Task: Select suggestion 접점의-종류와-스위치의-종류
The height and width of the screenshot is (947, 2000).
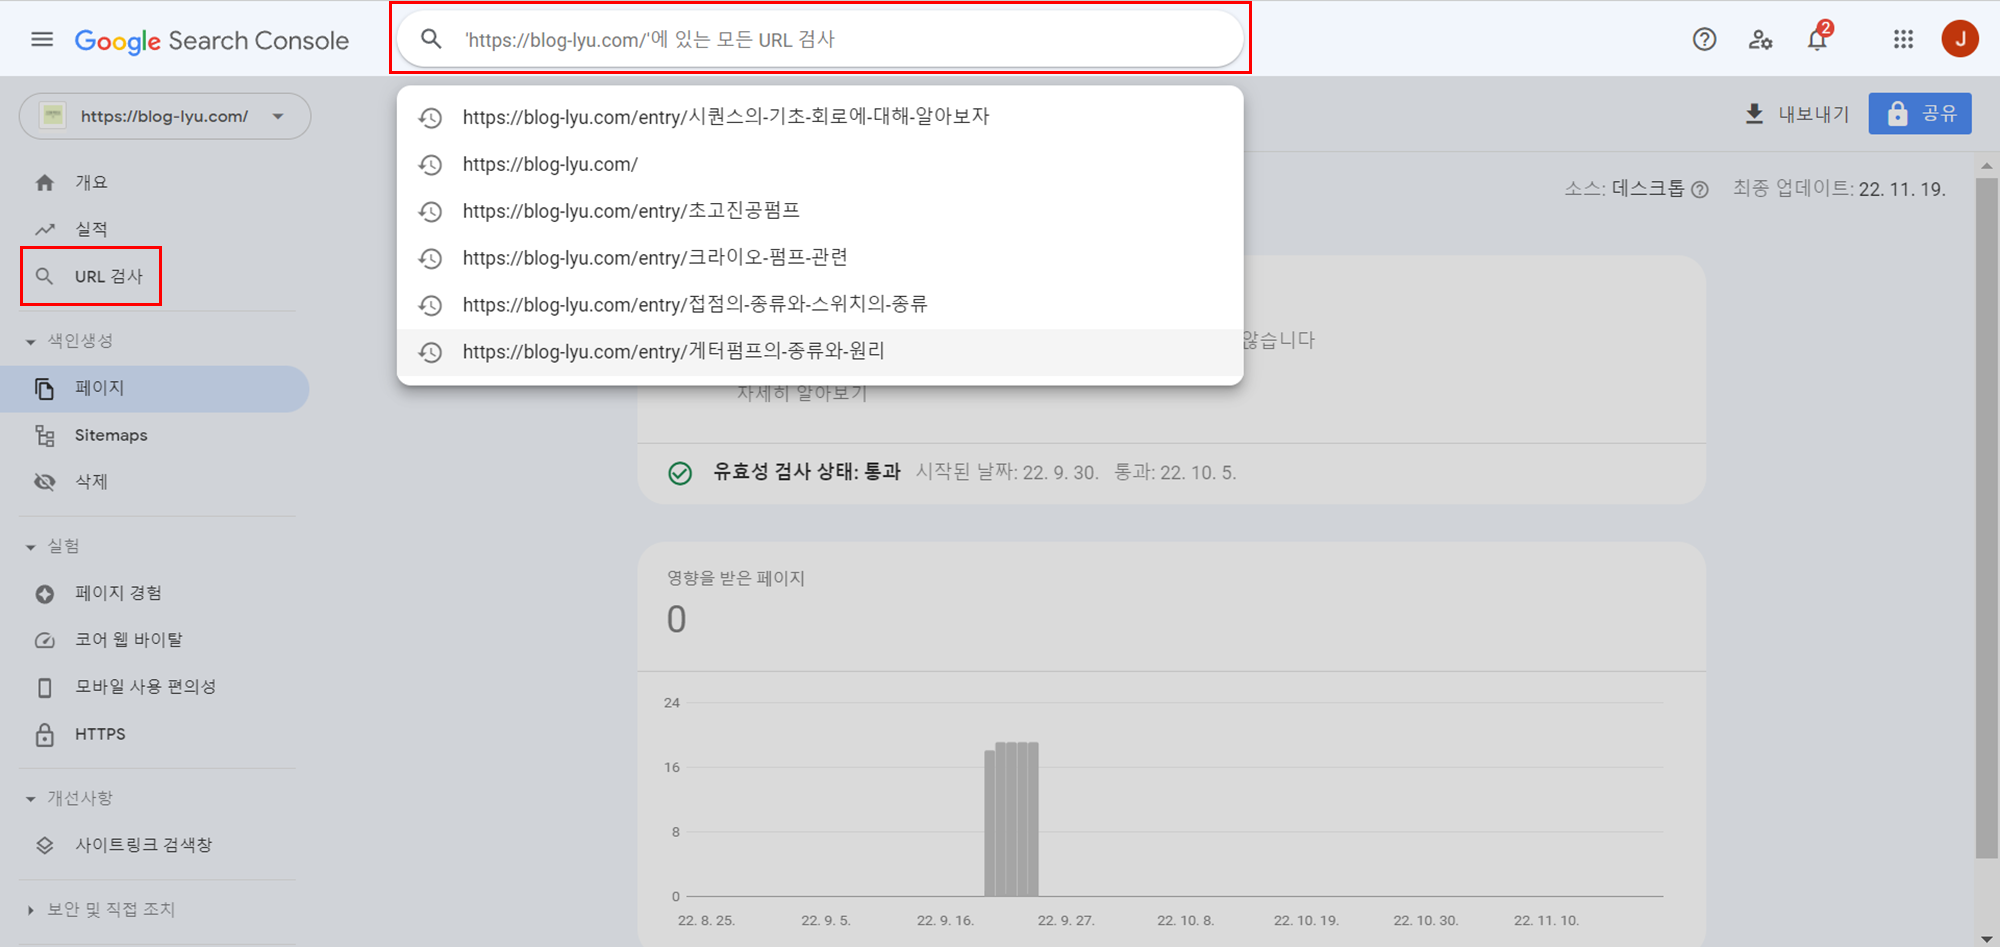Action: tap(820, 304)
